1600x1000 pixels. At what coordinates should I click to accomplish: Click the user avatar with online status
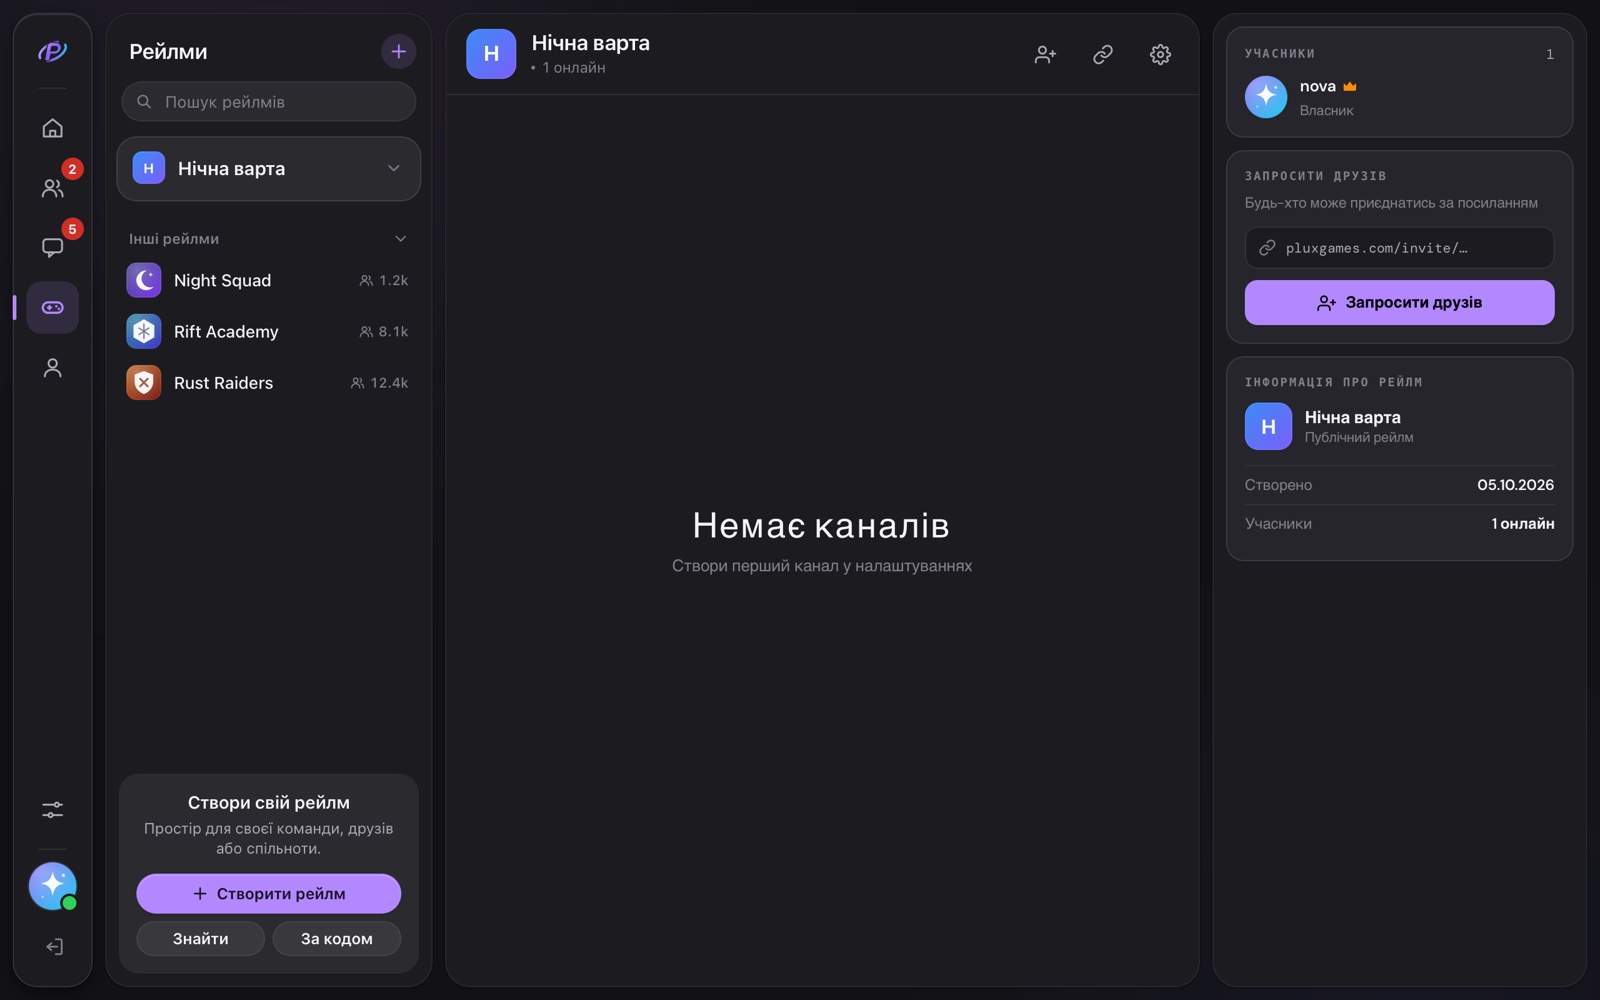click(x=52, y=886)
